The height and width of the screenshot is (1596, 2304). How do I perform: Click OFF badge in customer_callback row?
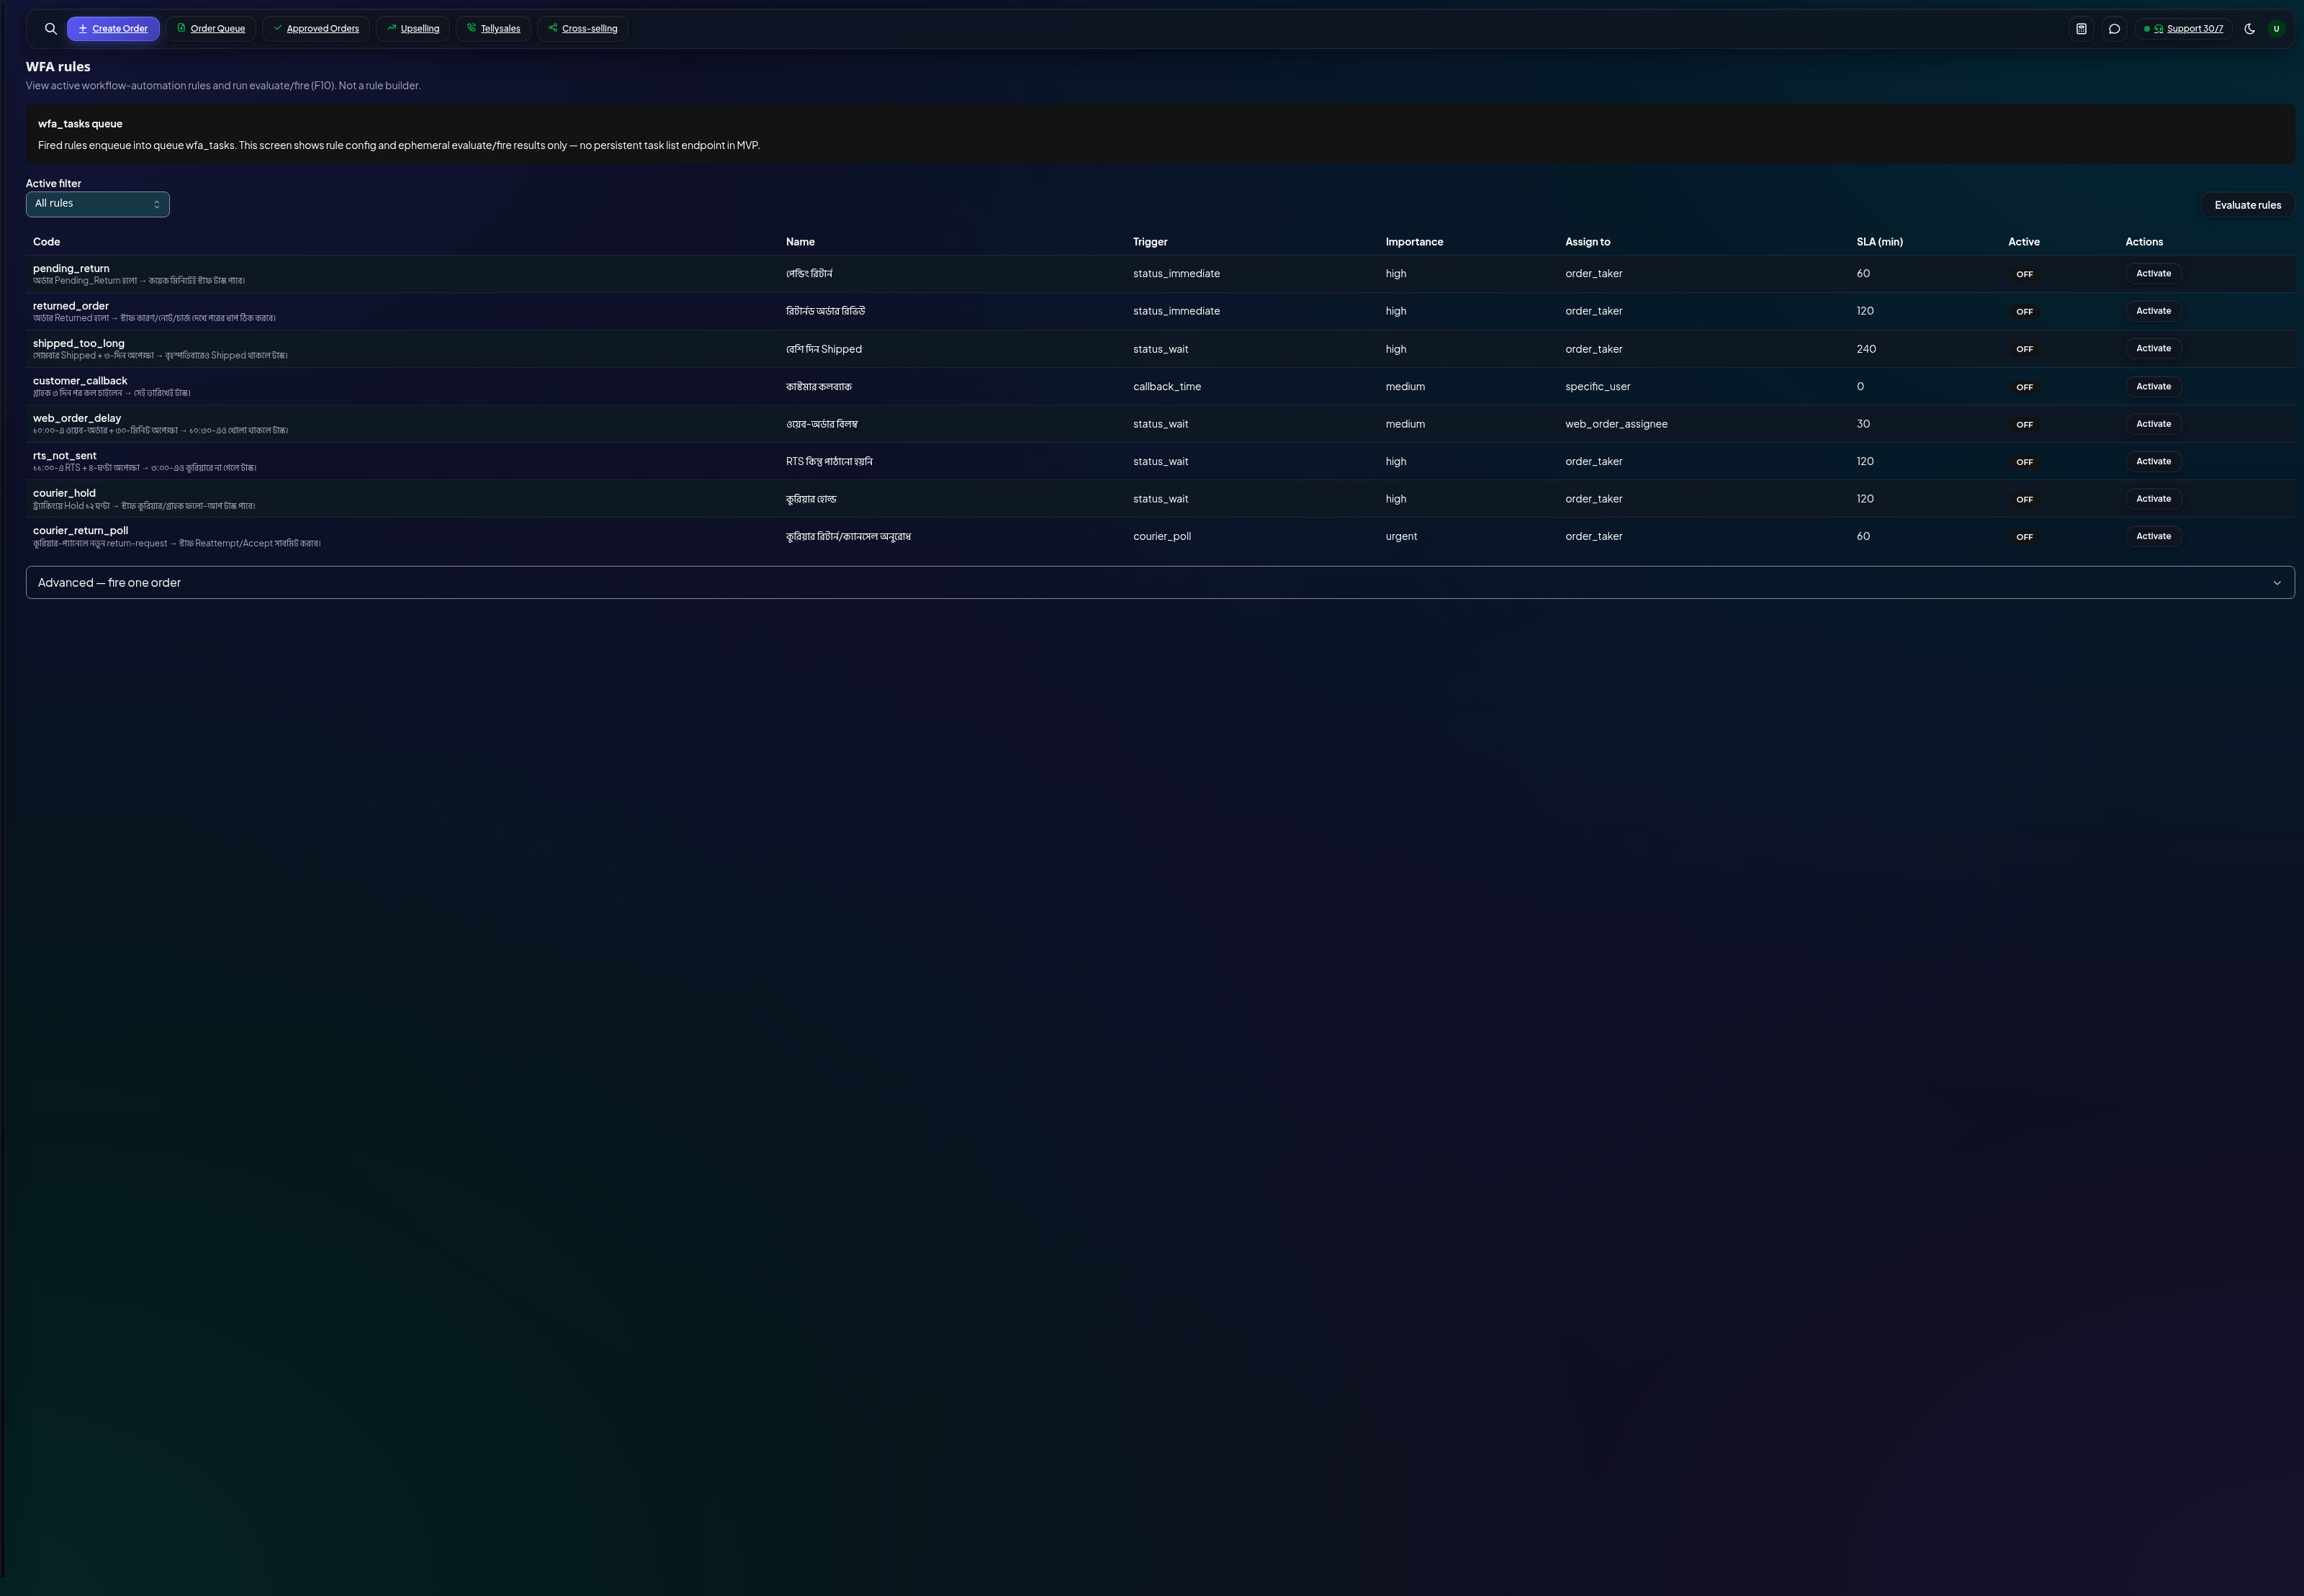[x=2024, y=387]
